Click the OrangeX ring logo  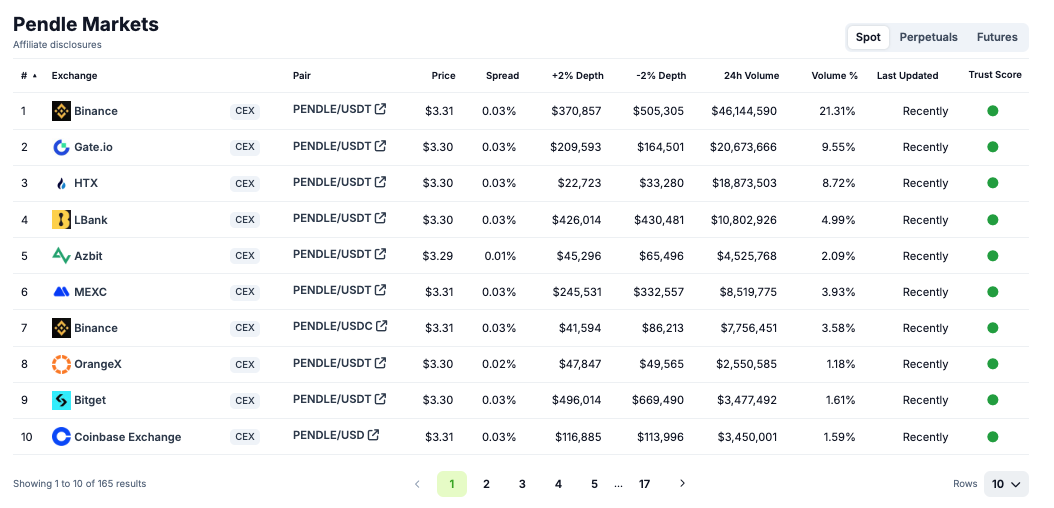[61, 364]
